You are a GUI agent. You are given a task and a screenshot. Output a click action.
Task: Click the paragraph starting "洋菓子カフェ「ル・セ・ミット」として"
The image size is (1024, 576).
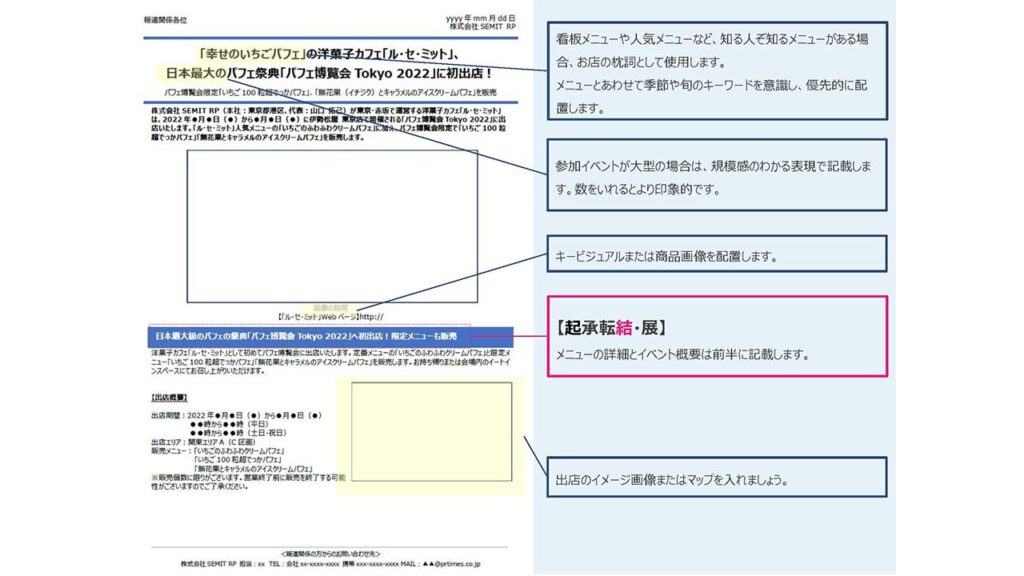coord(330,361)
